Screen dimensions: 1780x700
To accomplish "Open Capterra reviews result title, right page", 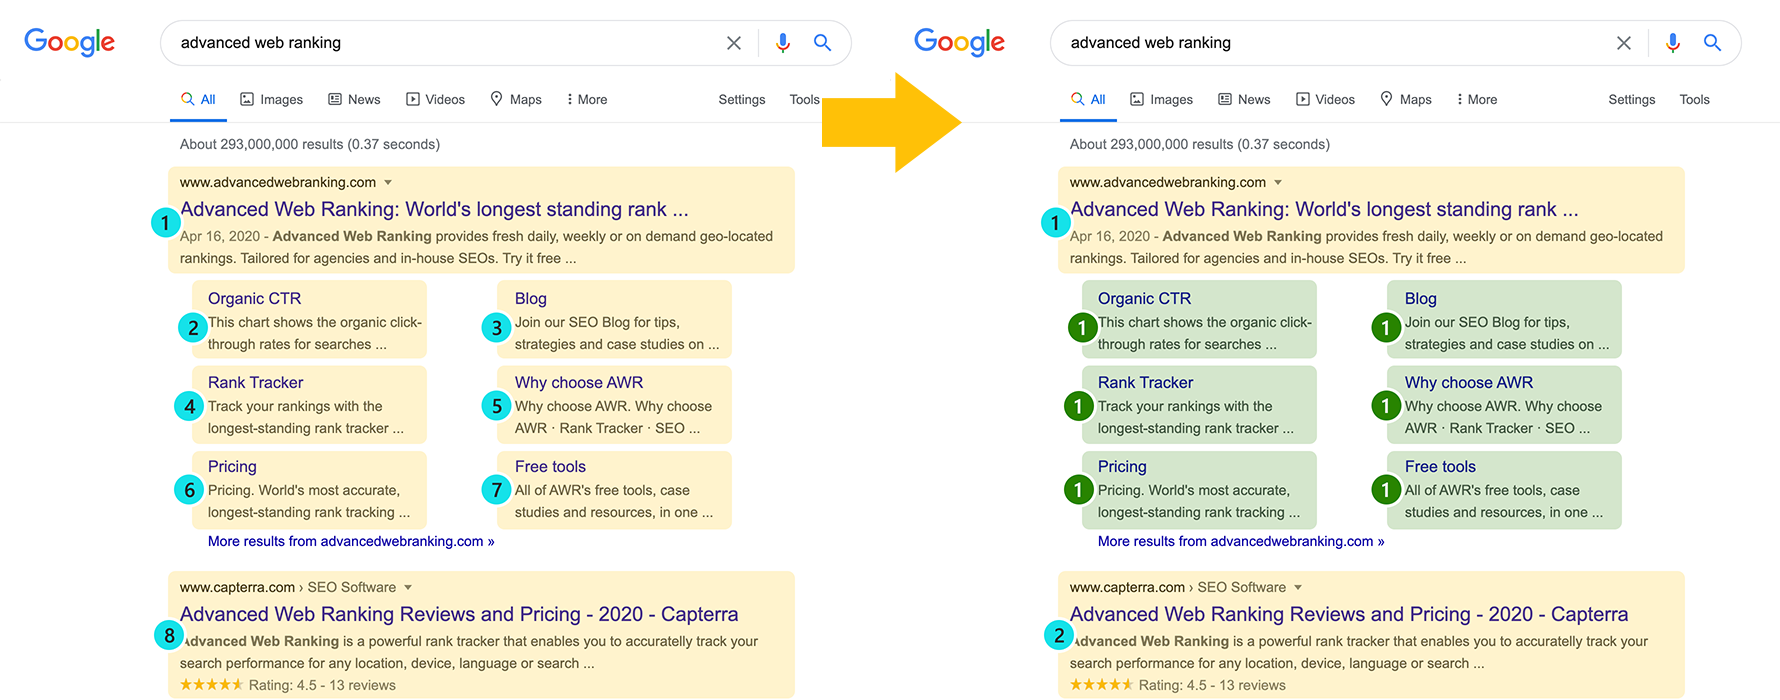I will click(1349, 614).
